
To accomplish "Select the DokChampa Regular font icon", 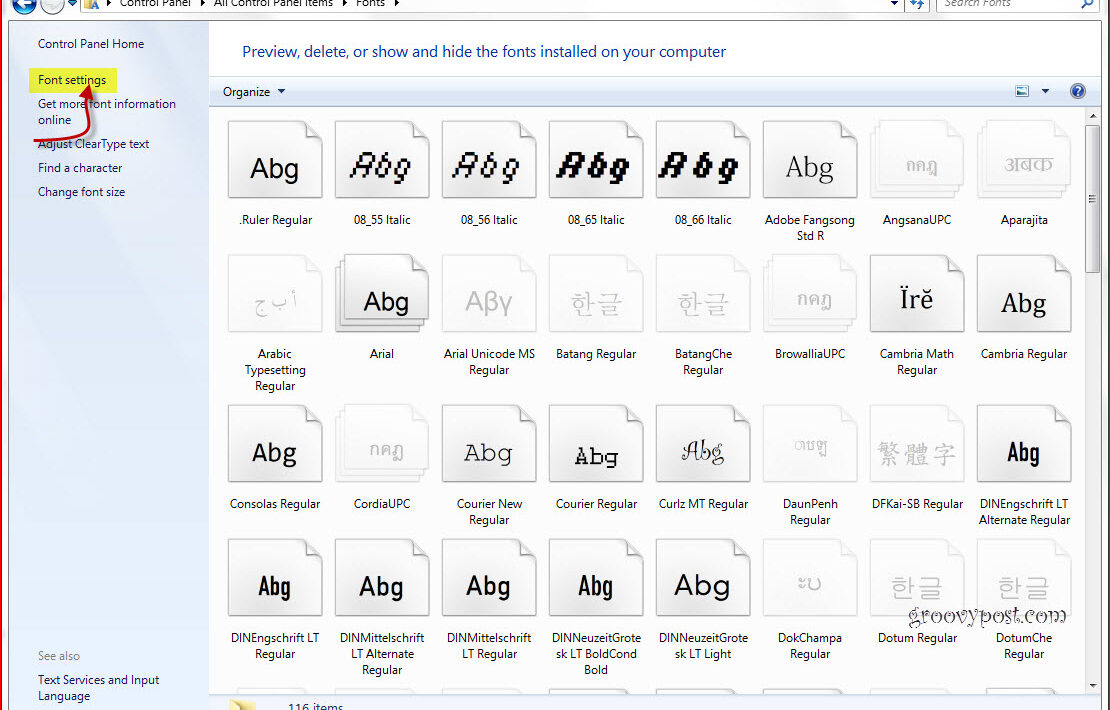I will (810, 578).
